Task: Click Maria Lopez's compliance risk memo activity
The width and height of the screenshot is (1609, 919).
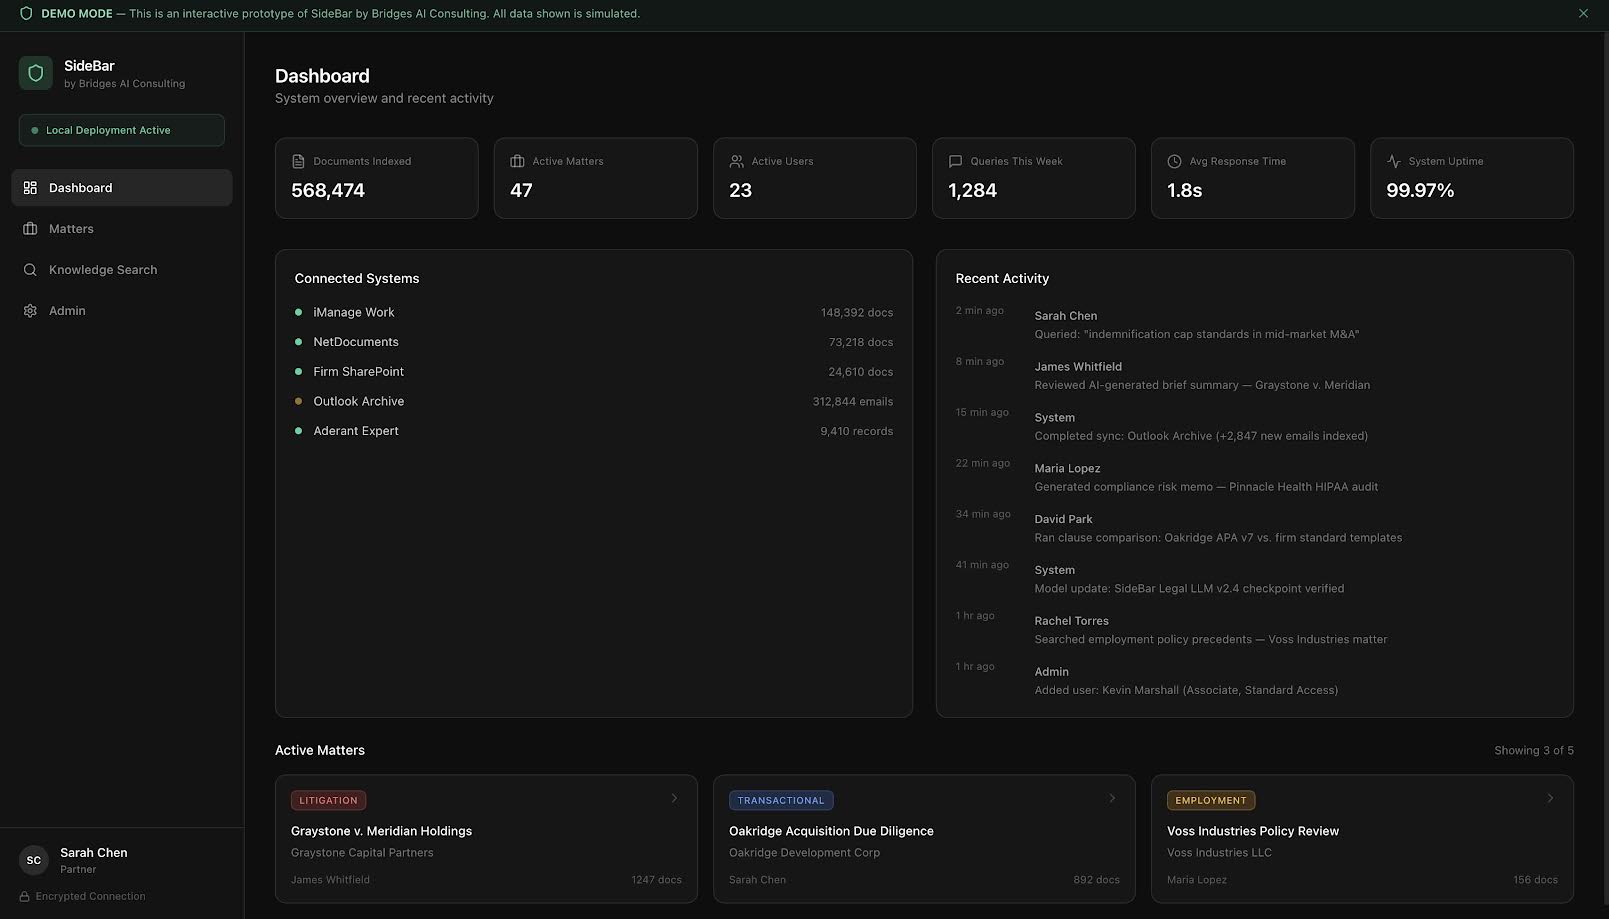Action: tap(1254, 478)
